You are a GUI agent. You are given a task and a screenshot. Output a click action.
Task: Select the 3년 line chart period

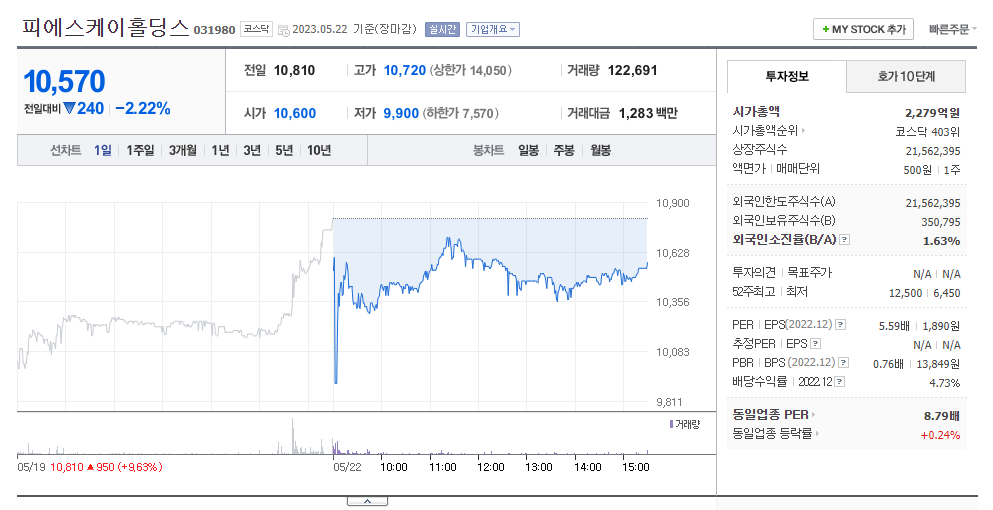[251, 150]
